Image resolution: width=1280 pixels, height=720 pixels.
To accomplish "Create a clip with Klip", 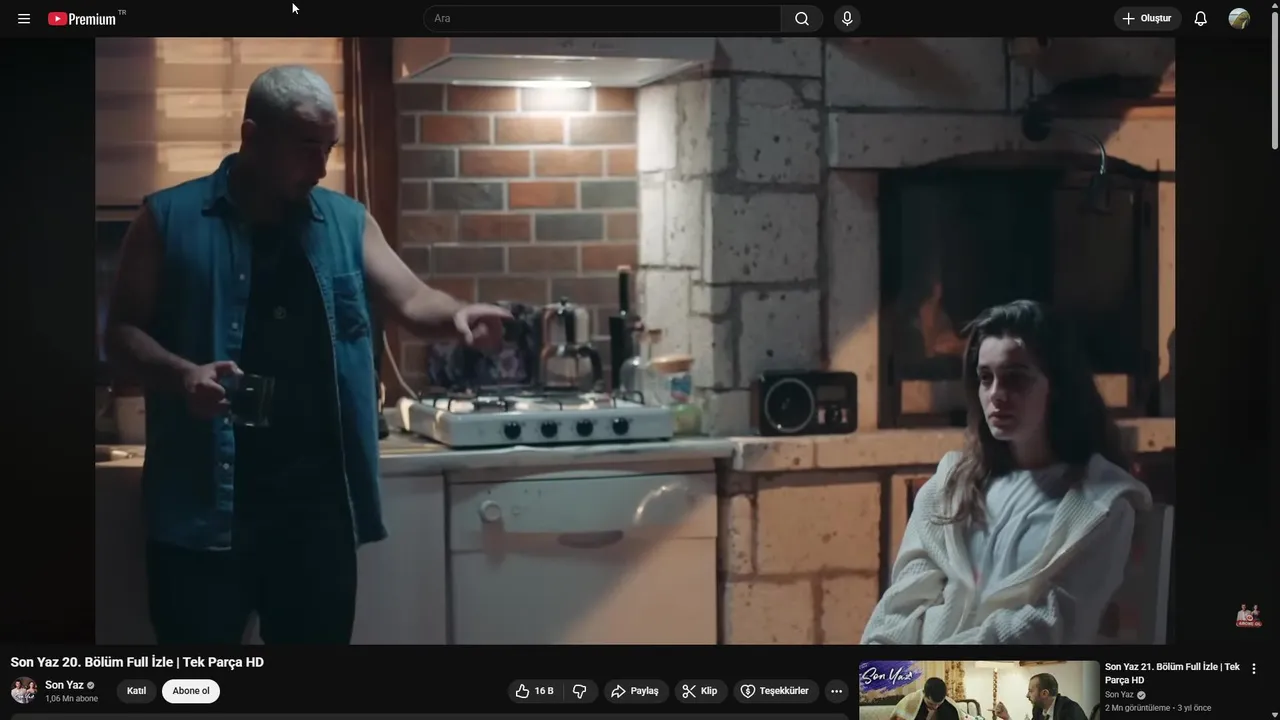I will 700,691.
